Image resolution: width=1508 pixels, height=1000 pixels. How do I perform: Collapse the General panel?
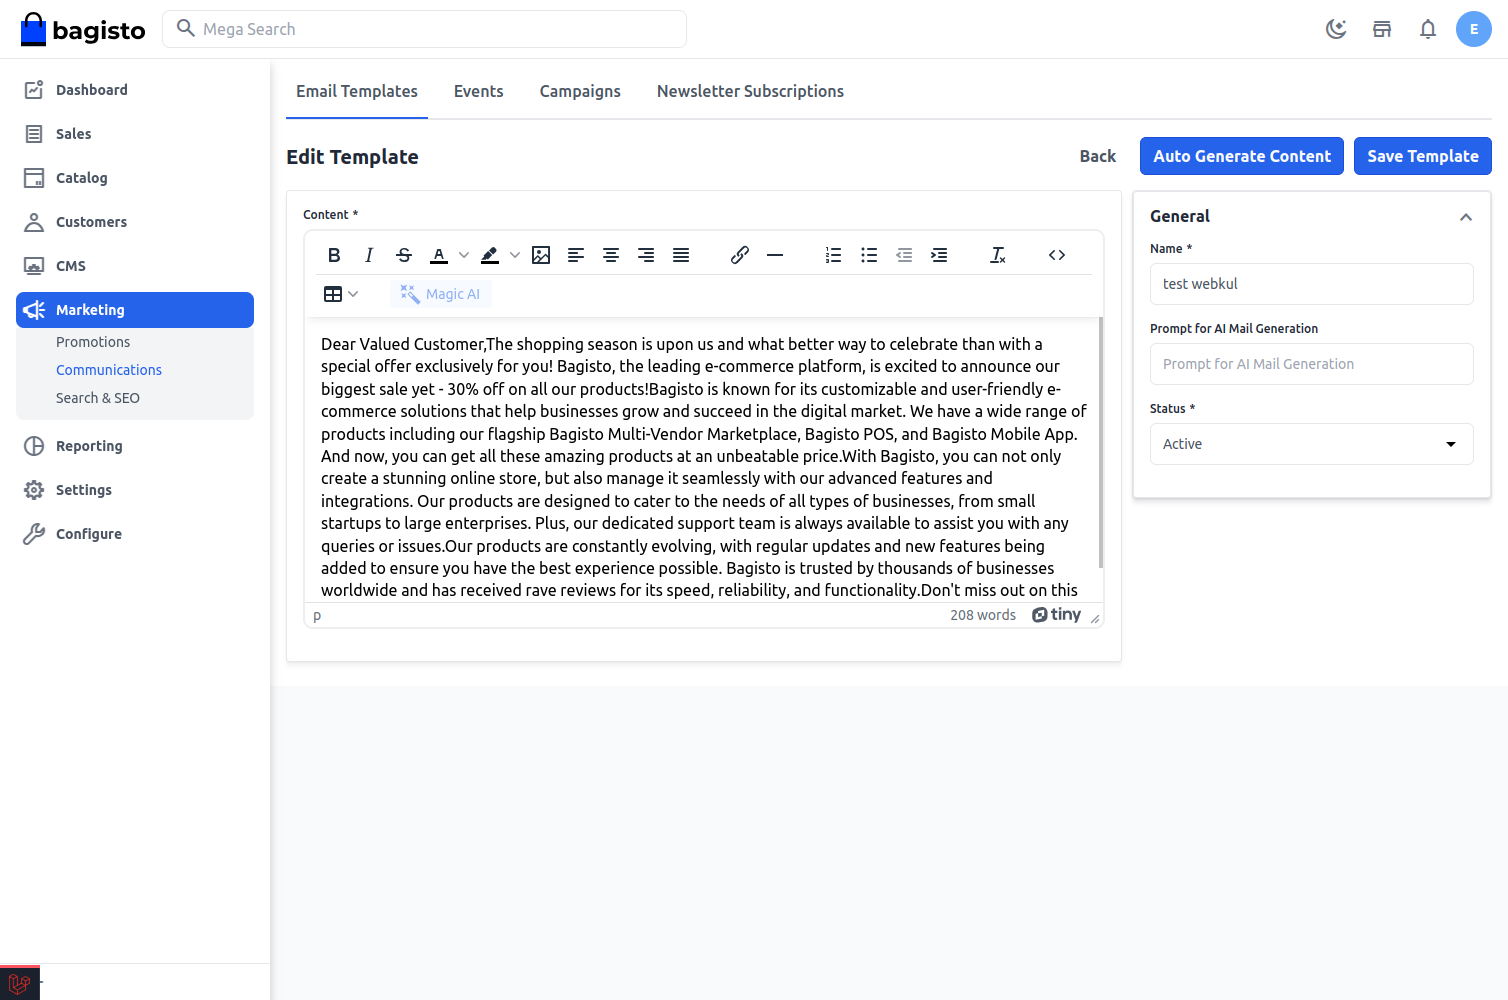click(x=1465, y=217)
